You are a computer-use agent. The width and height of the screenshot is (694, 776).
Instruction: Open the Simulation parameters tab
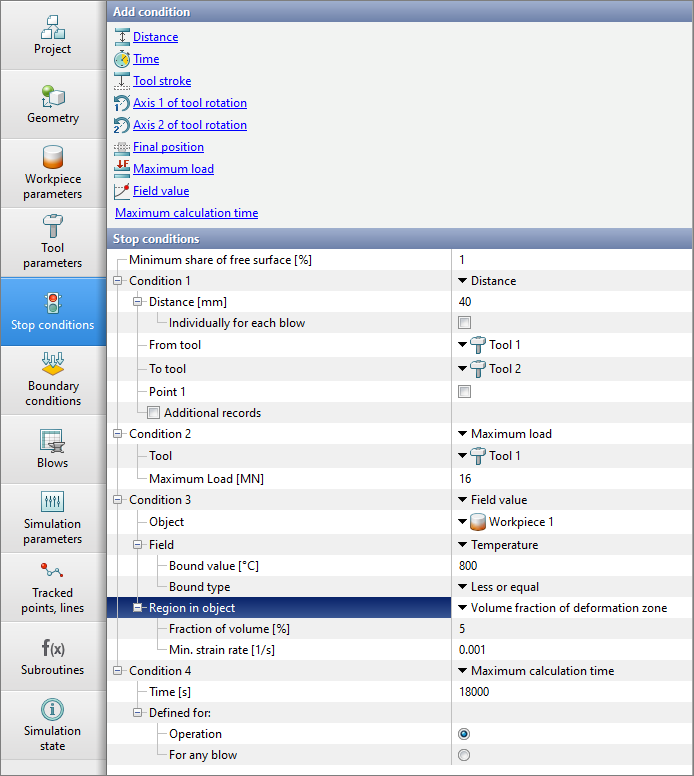[x=53, y=518]
